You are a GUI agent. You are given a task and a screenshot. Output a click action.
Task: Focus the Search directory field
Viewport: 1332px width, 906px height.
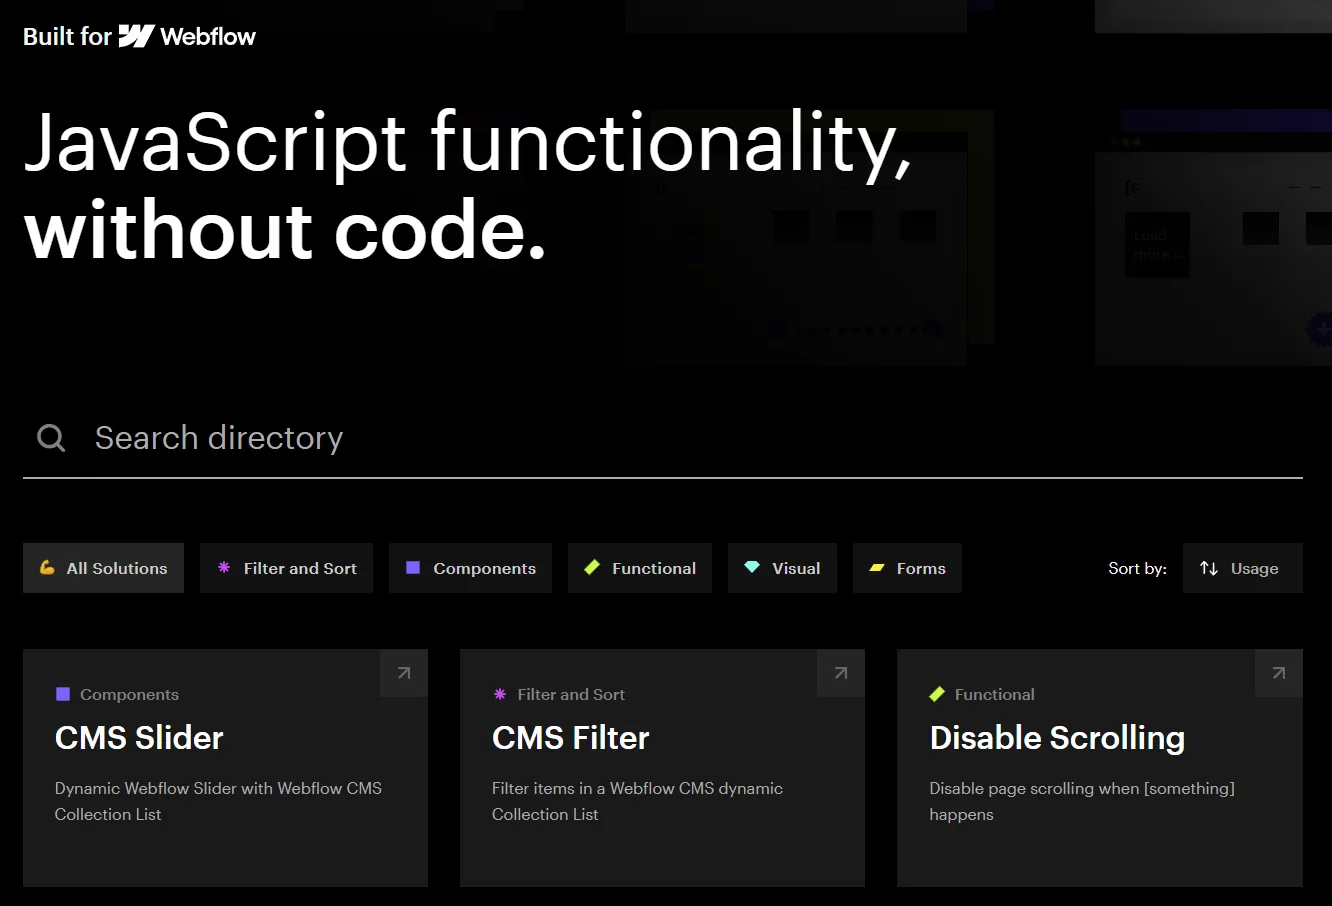[x=663, y=438]
